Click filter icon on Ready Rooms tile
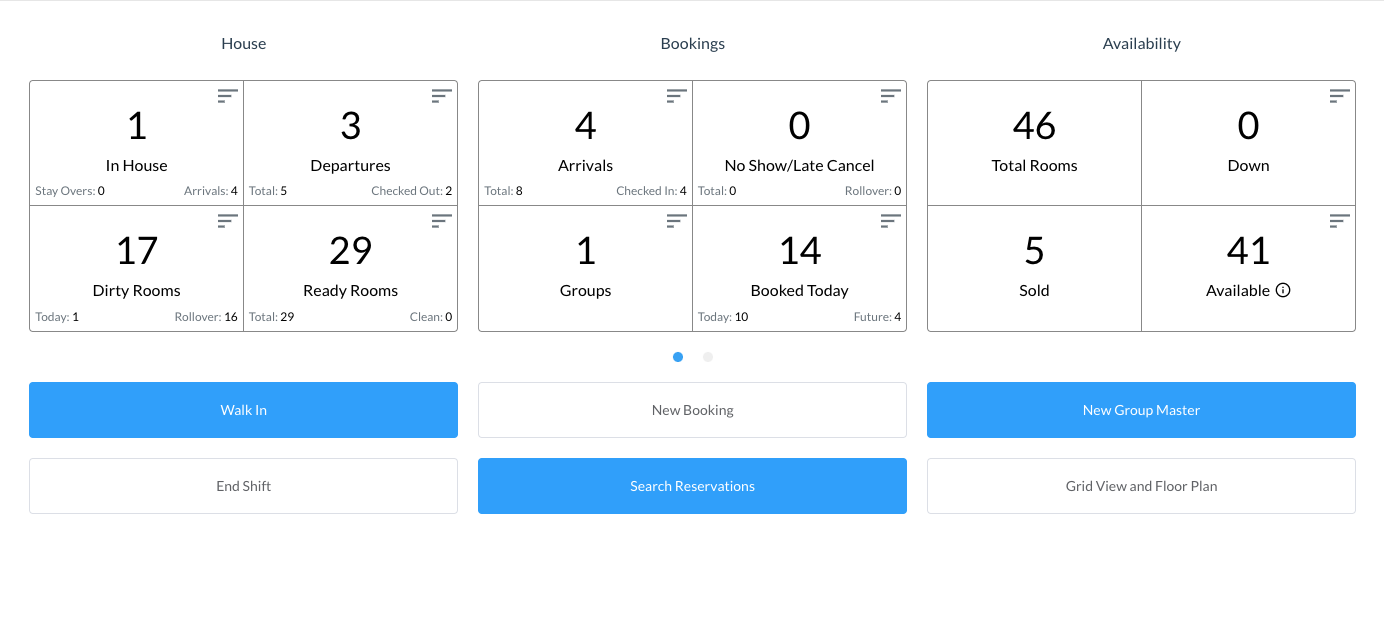 [442, 221]
